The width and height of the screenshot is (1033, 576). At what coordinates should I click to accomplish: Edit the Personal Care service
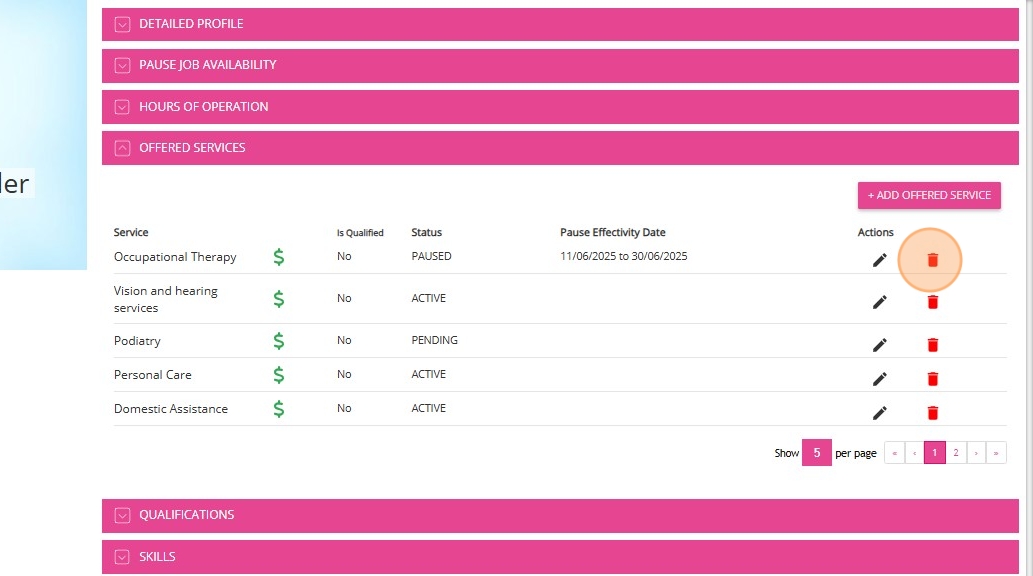[x=879, y=379]
